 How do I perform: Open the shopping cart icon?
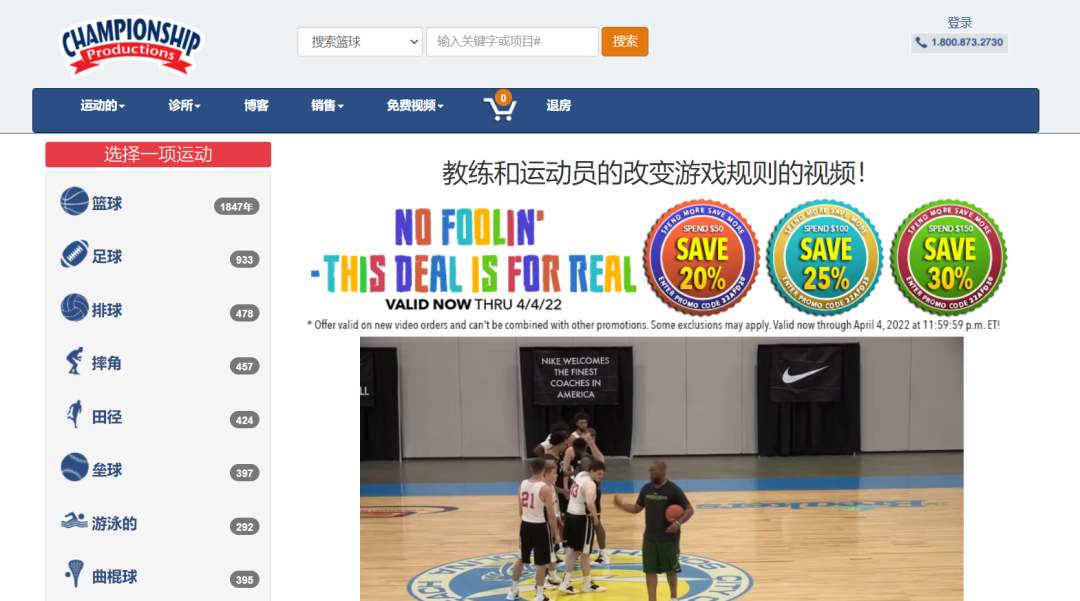coord(501,107)
